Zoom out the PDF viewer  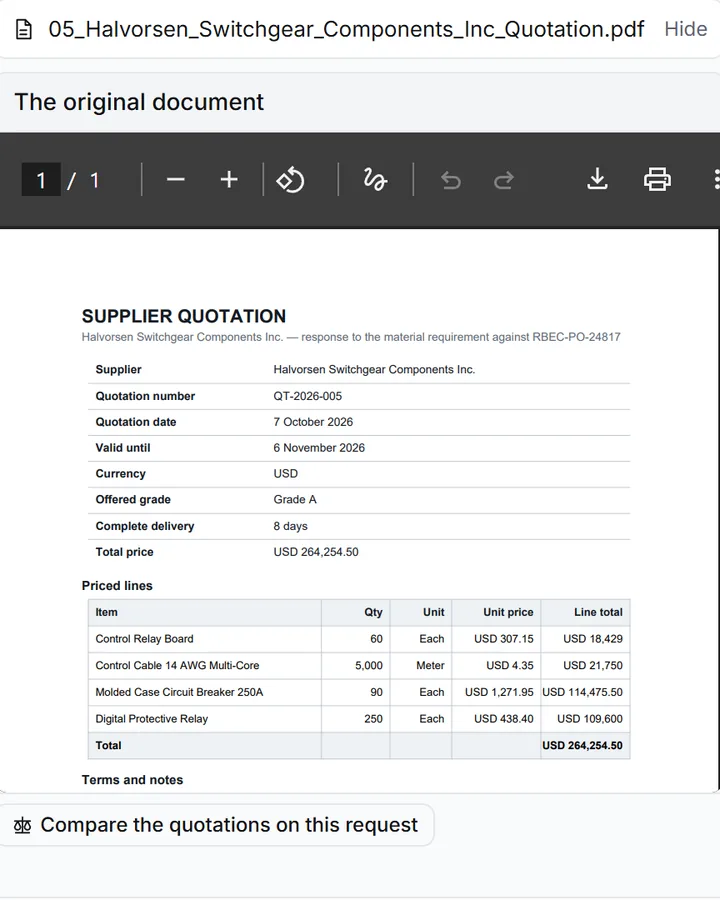(176, 180)
